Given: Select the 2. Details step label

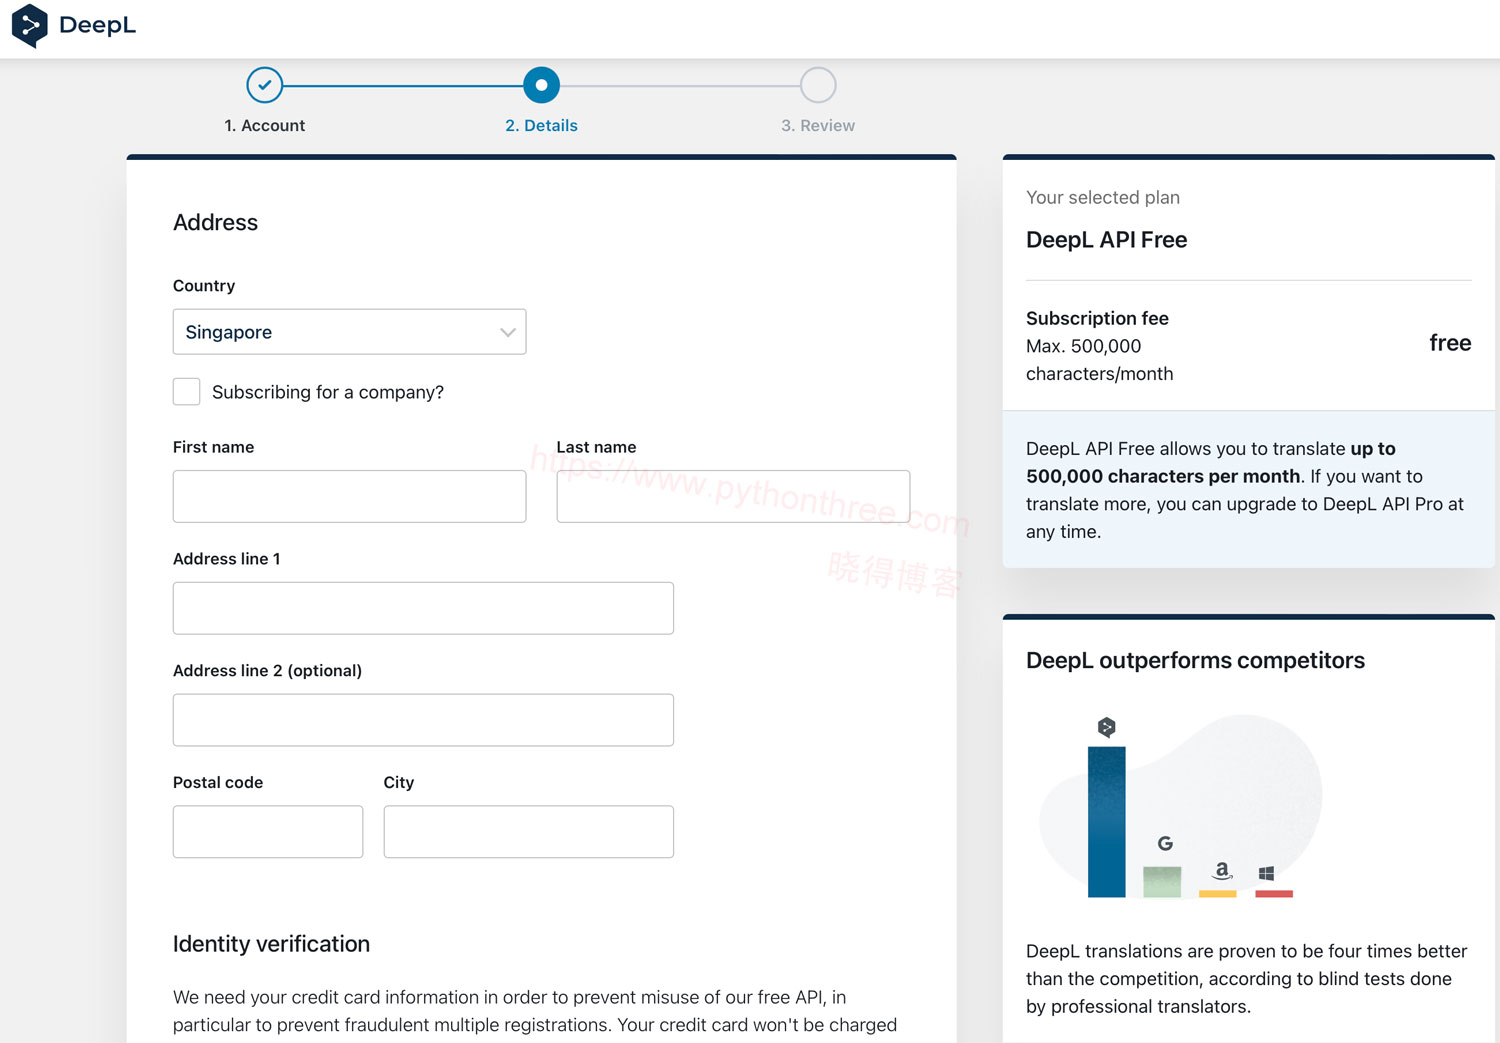Looking at the screenshot, I should (x=541, y=125).
